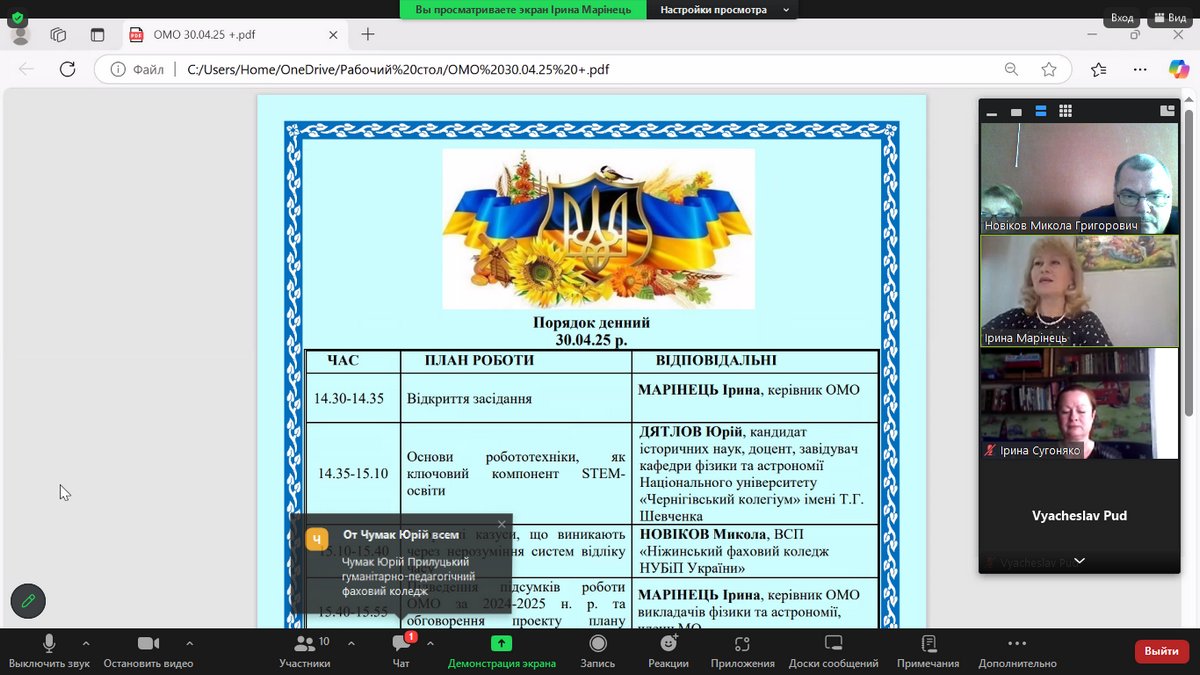Open the Чат chat panel
The height and width of the screenshot is (675, 1200).
(x=401, y=651)
